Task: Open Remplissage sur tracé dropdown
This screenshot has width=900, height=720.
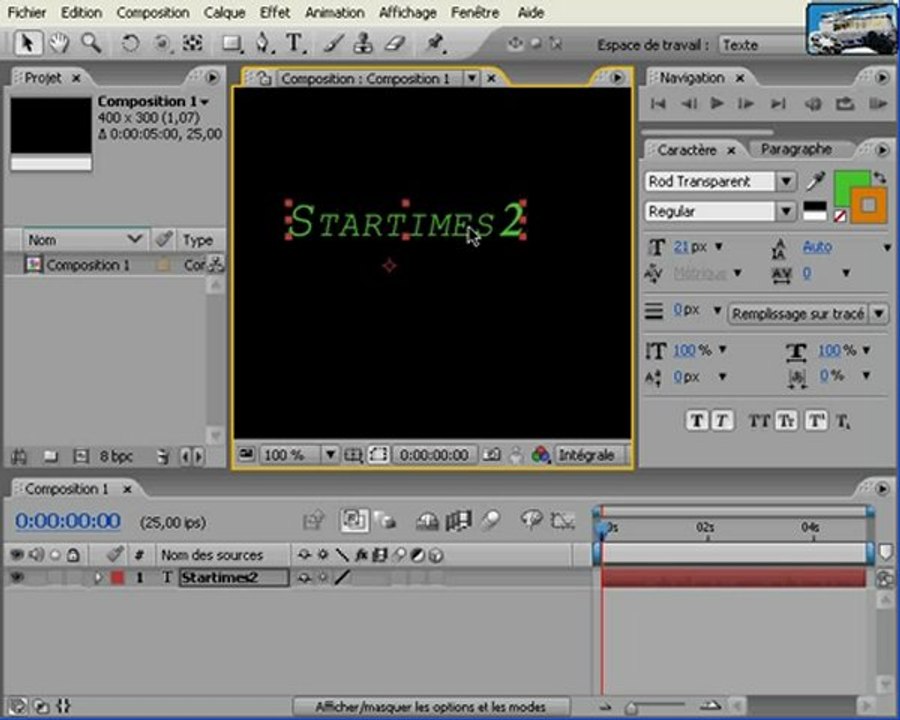Action: pos(808,313)
